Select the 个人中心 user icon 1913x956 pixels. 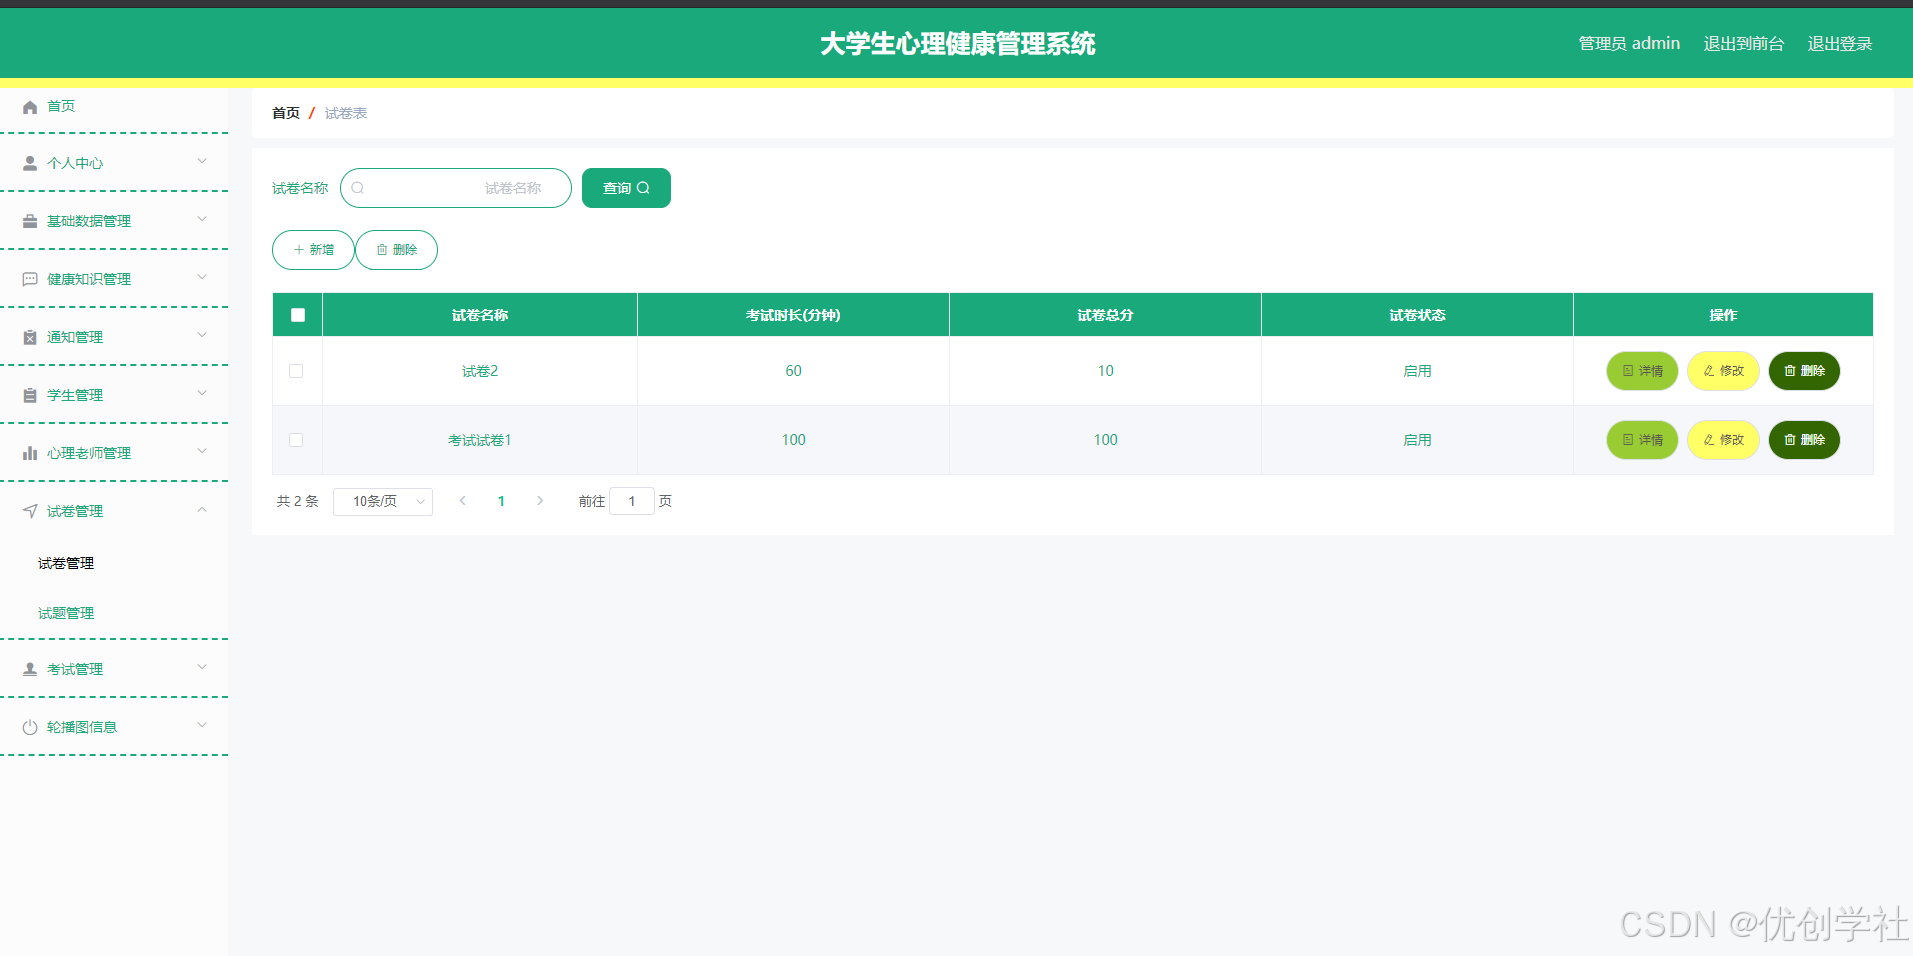(29, 162)
